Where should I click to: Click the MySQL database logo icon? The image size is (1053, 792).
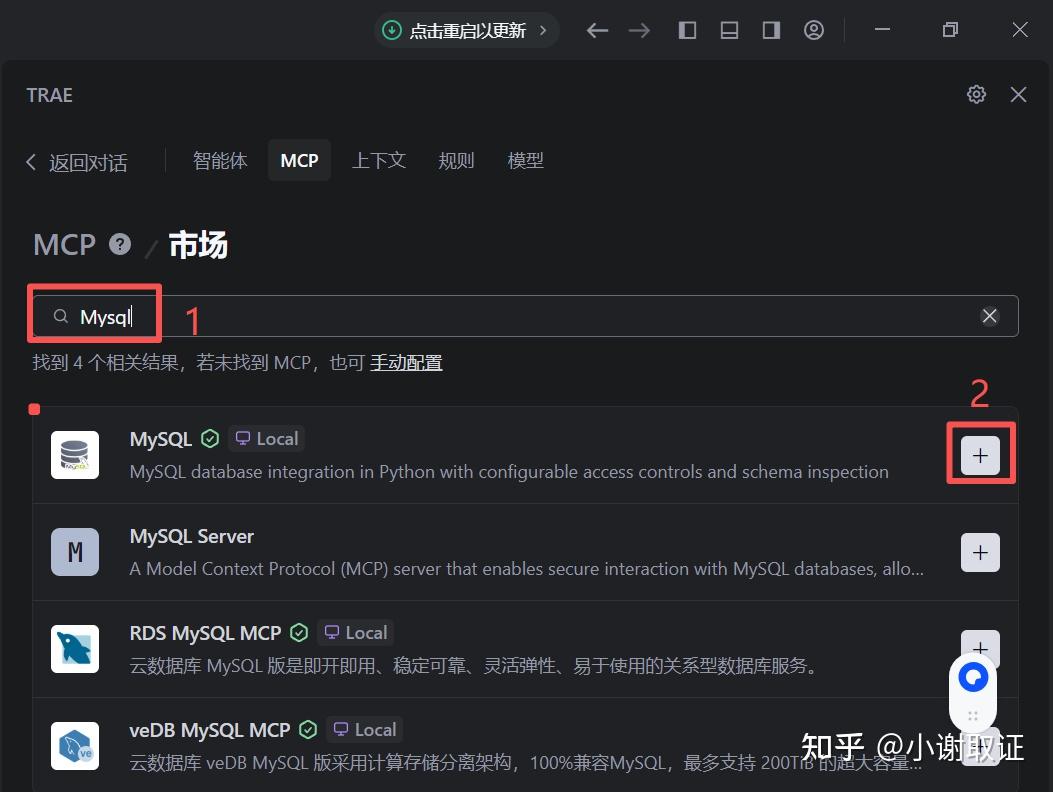[x=75, y=454]
